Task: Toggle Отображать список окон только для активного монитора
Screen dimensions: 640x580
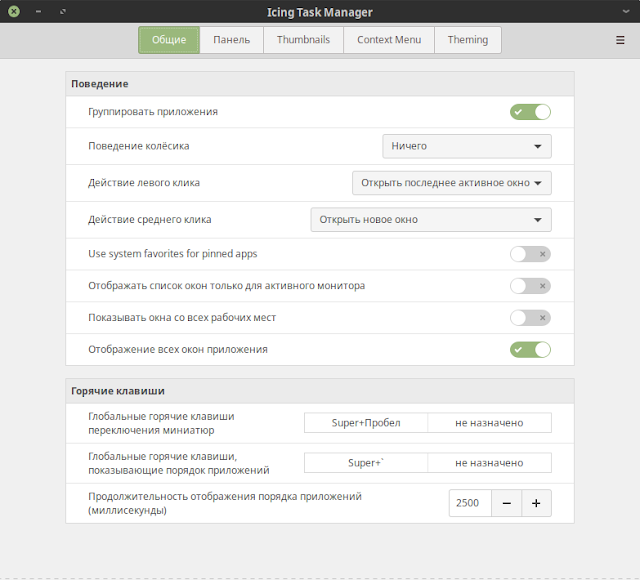Action: tap(530, 286)
